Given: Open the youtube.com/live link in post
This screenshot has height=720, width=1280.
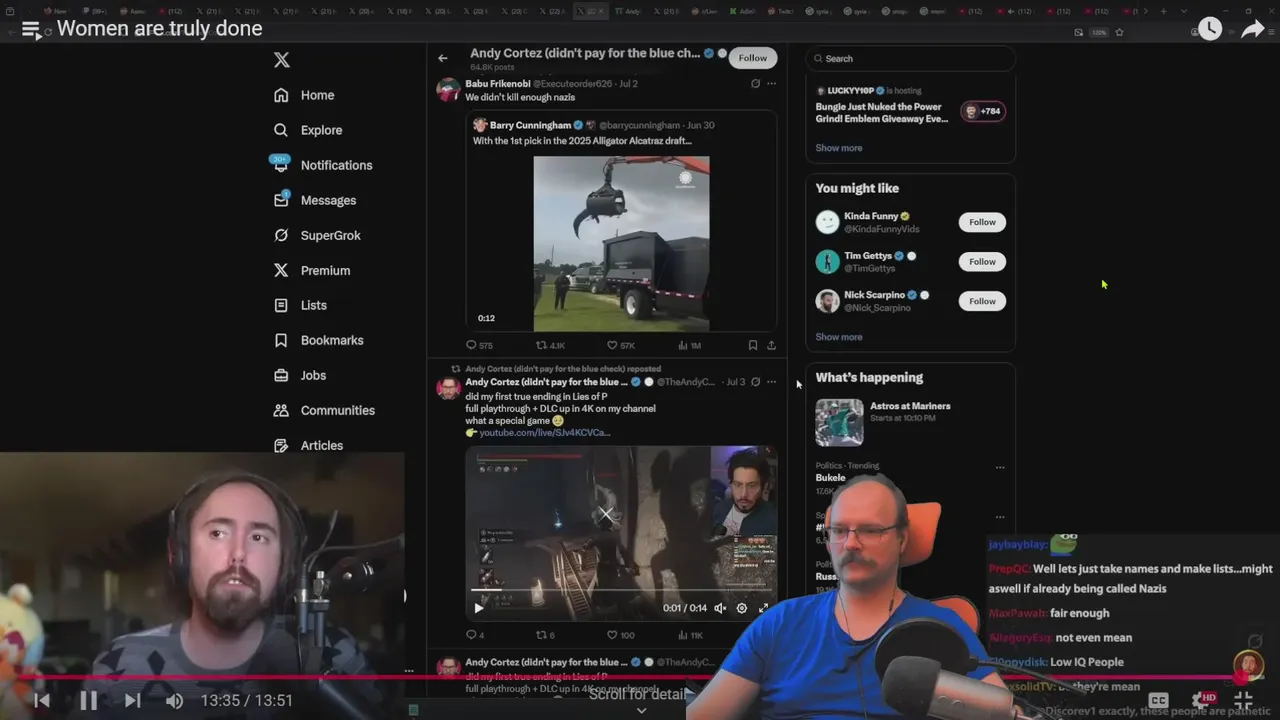Looking at the screenshot, I should pos(544,433).
